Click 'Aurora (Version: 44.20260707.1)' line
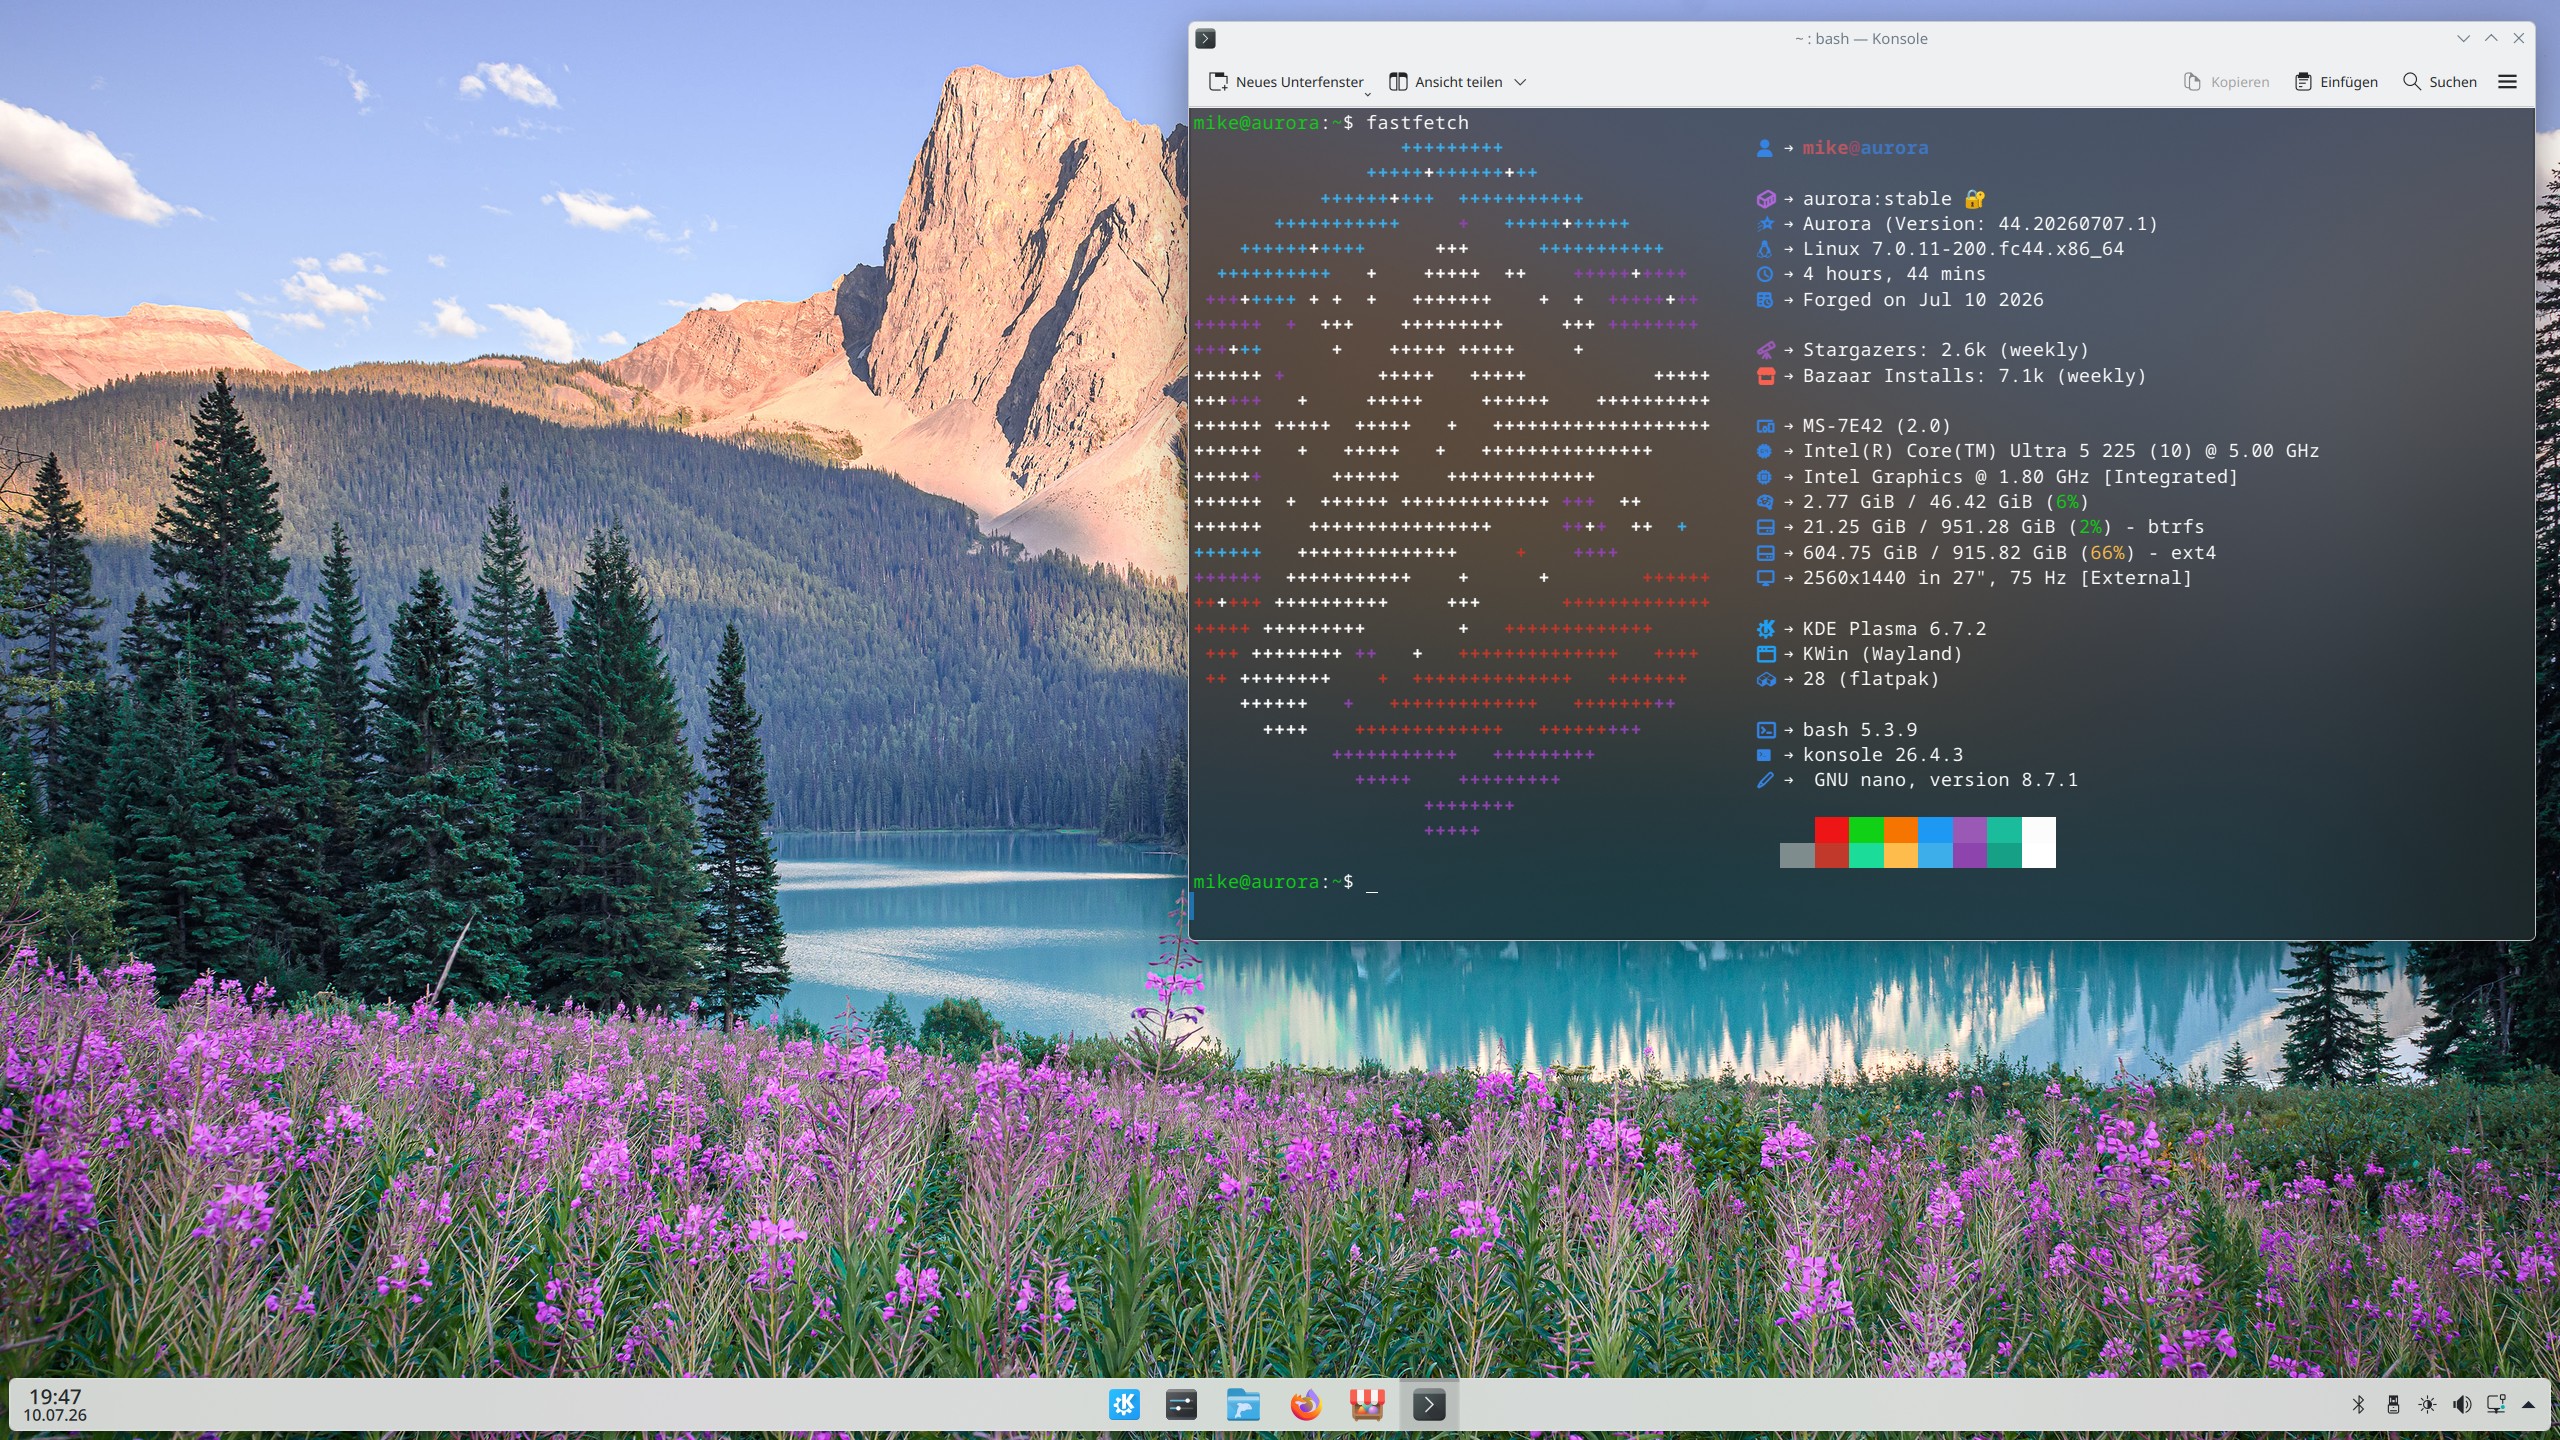 click(x=1980, y=224)
